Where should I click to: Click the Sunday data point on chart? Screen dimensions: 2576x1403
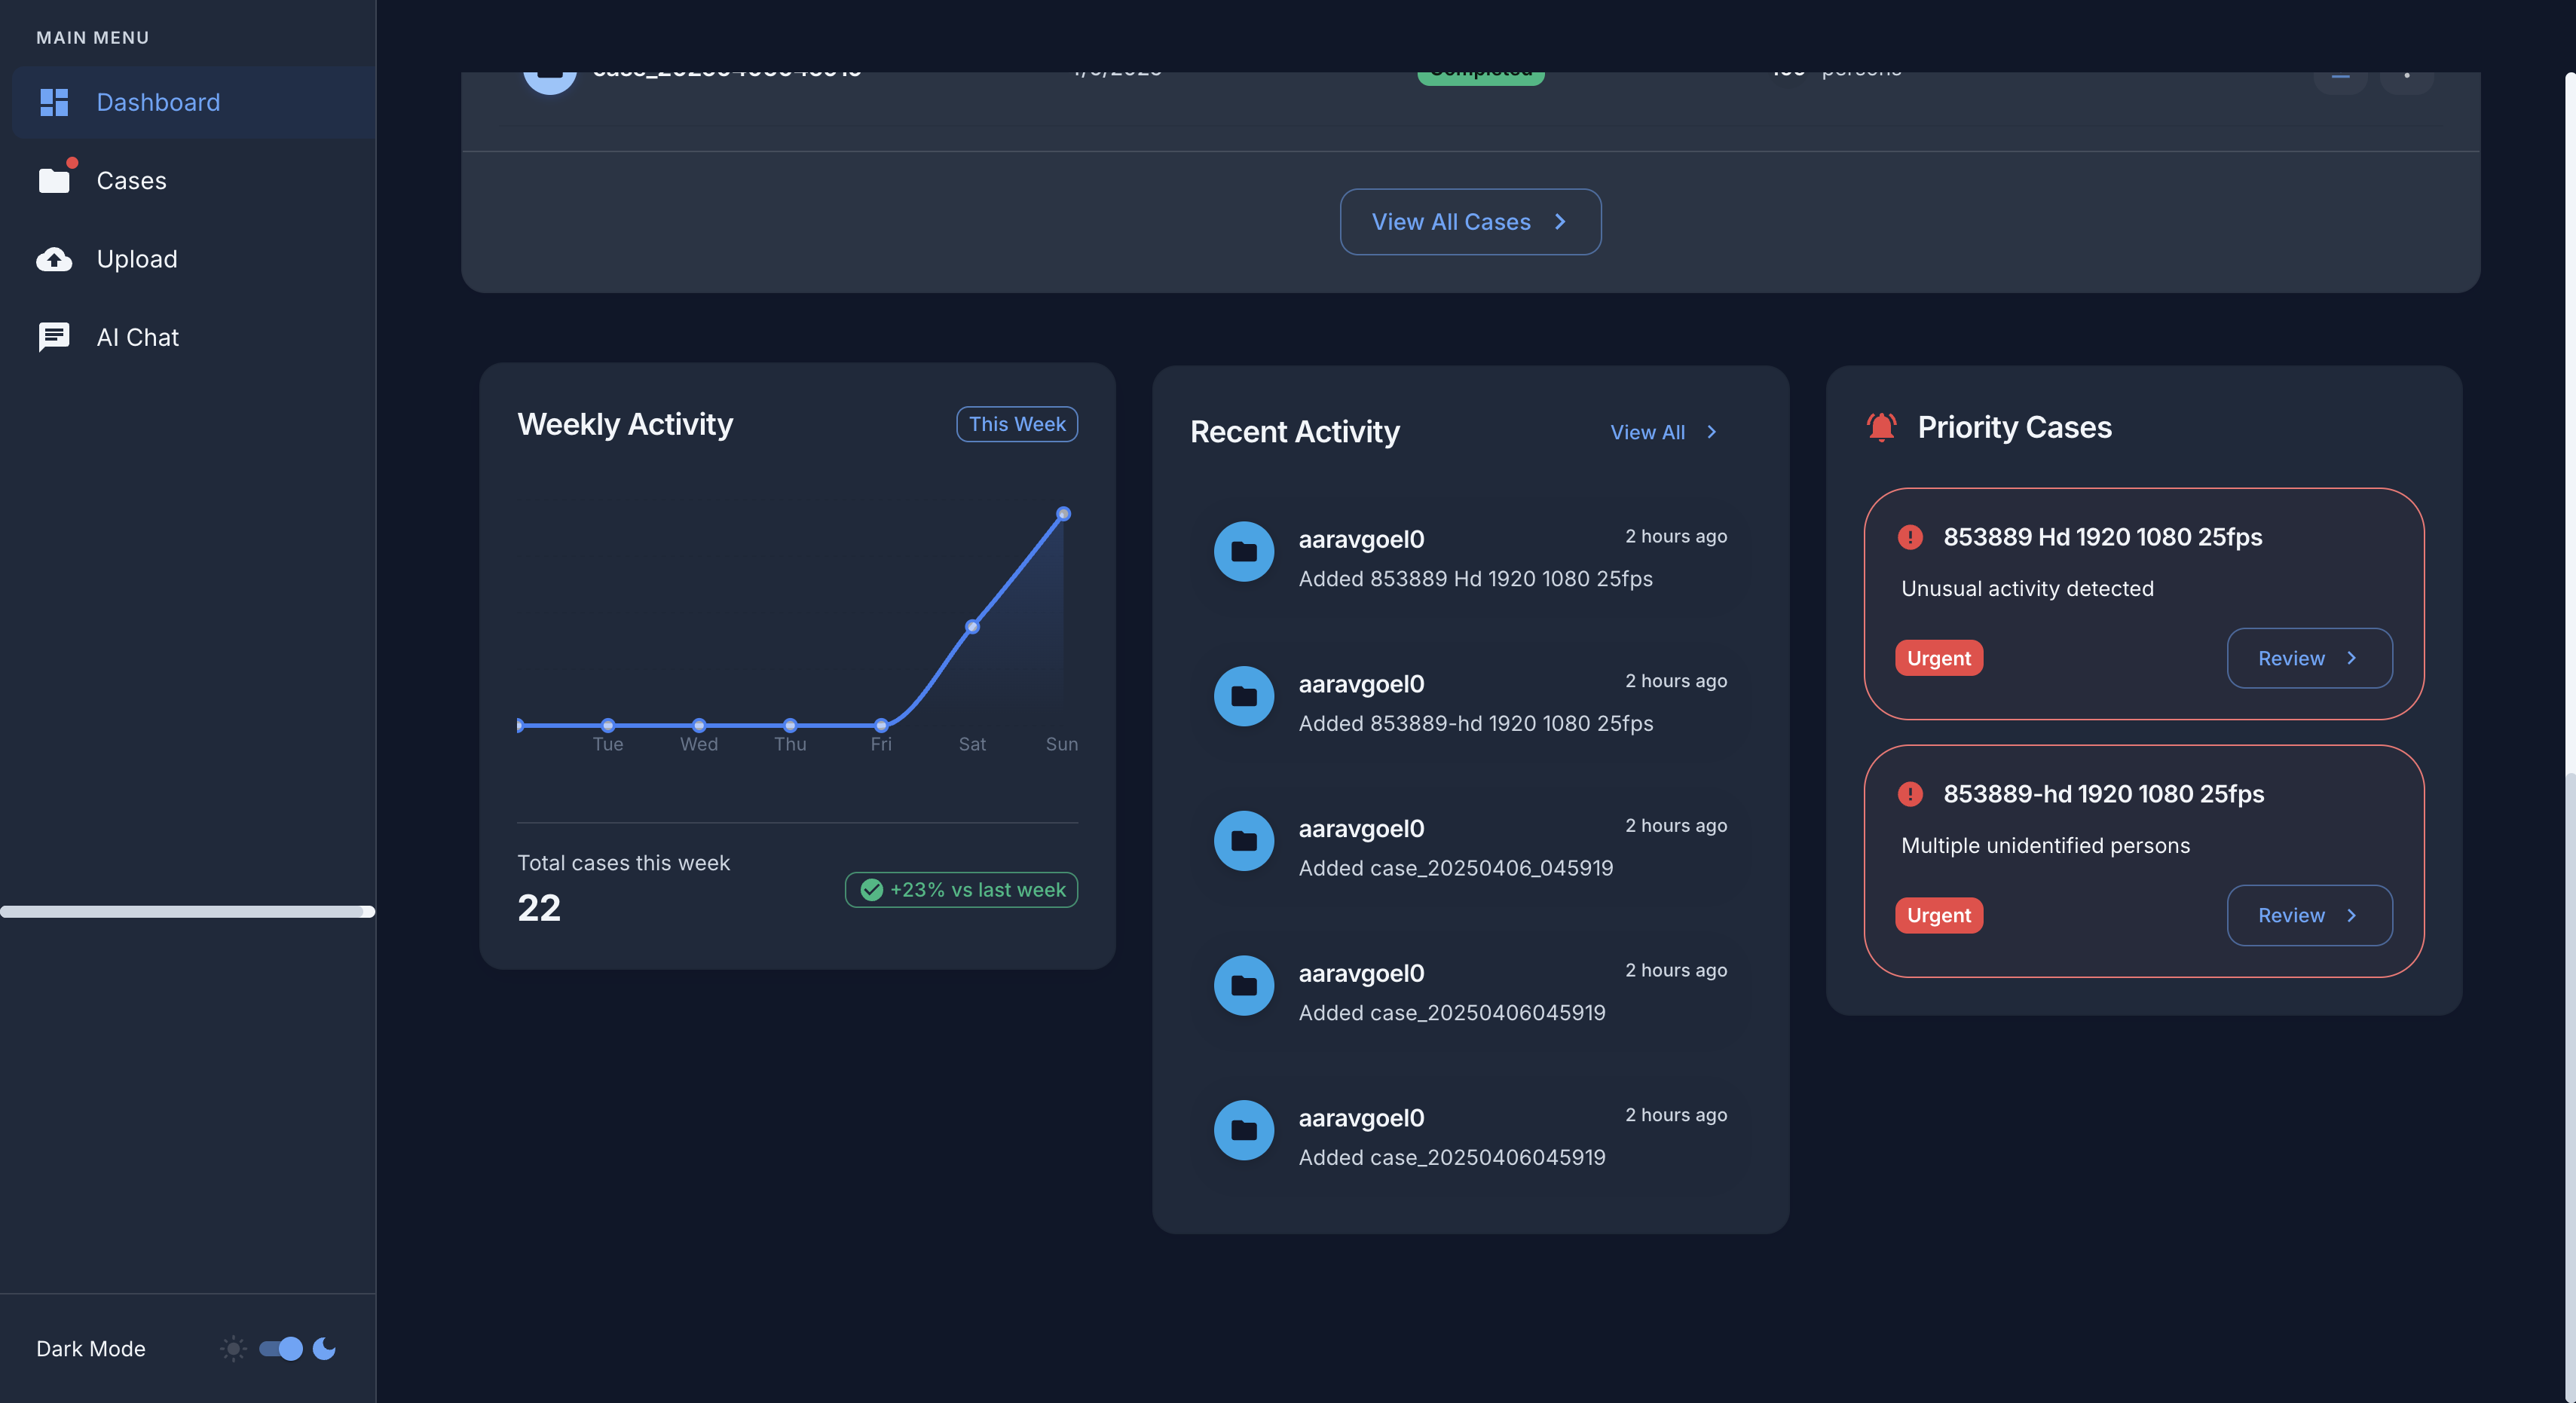tap(1063, 514)
